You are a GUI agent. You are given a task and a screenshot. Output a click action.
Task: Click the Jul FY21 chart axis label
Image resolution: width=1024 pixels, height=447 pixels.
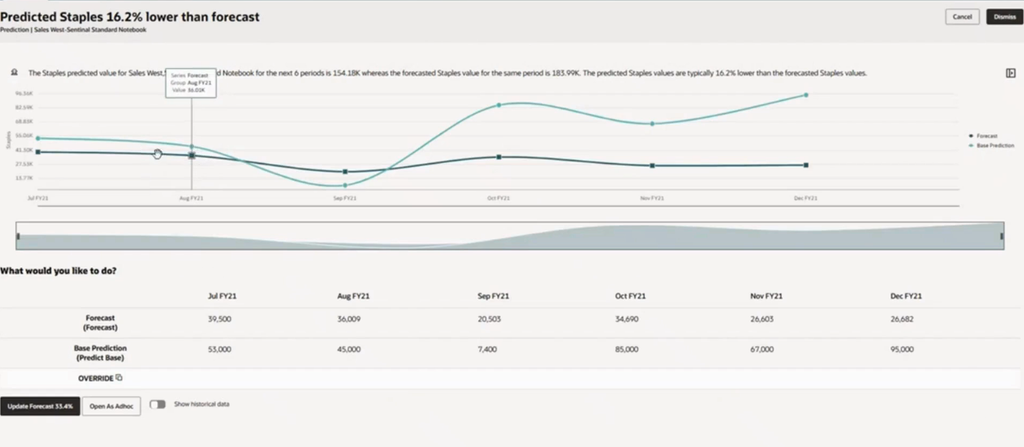[38, 198]
